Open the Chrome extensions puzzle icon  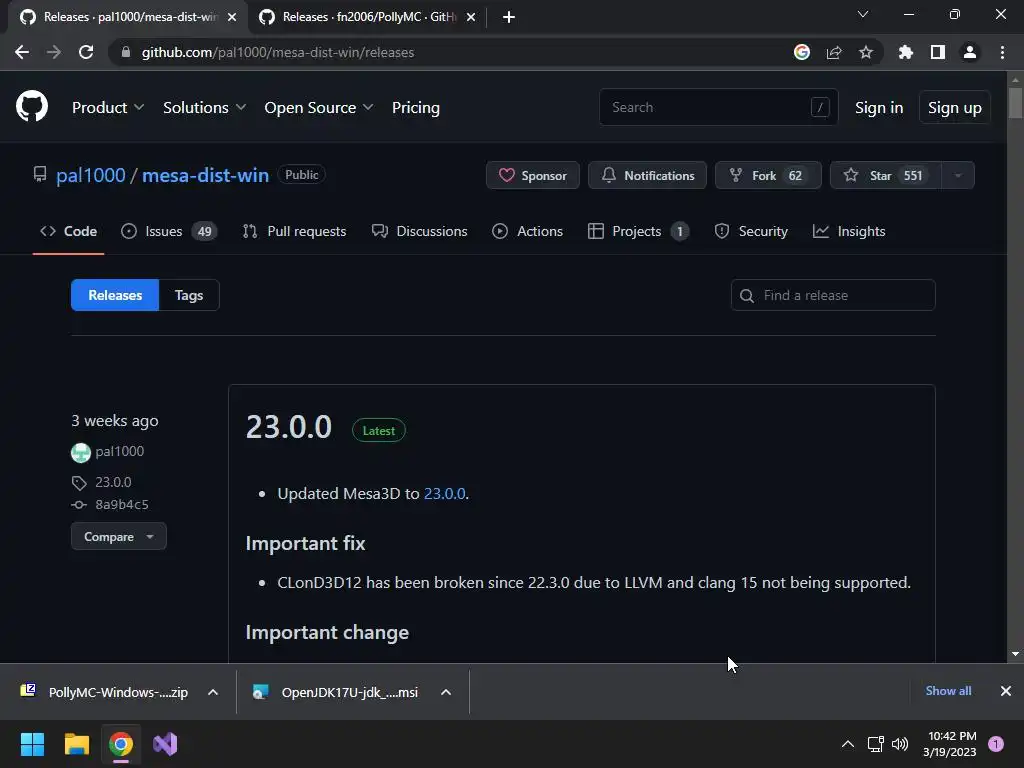coord(906,52)
